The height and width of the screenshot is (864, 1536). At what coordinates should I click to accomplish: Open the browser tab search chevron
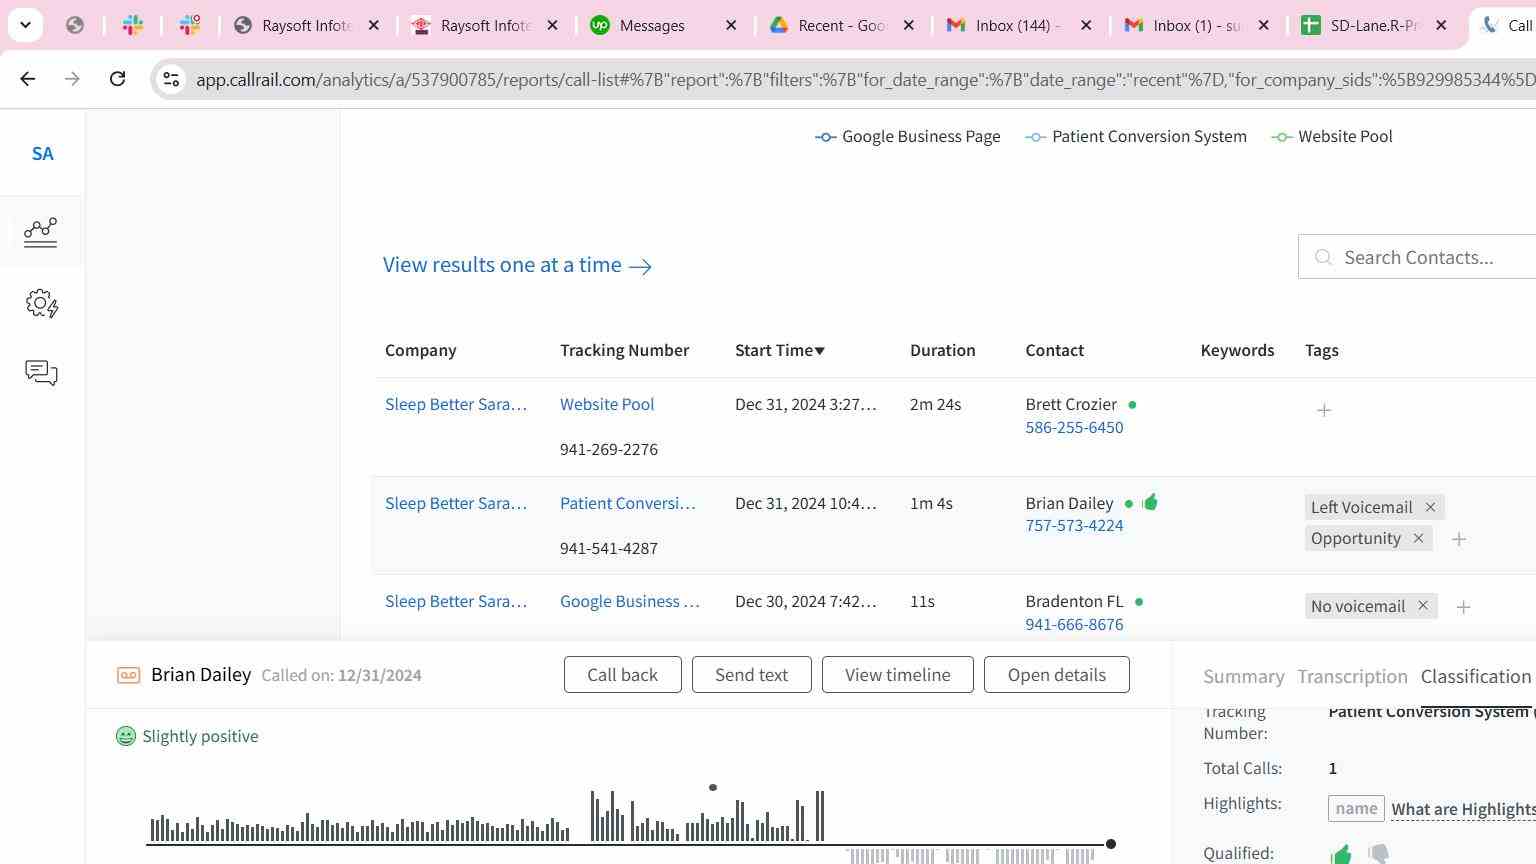coord(25,25)
